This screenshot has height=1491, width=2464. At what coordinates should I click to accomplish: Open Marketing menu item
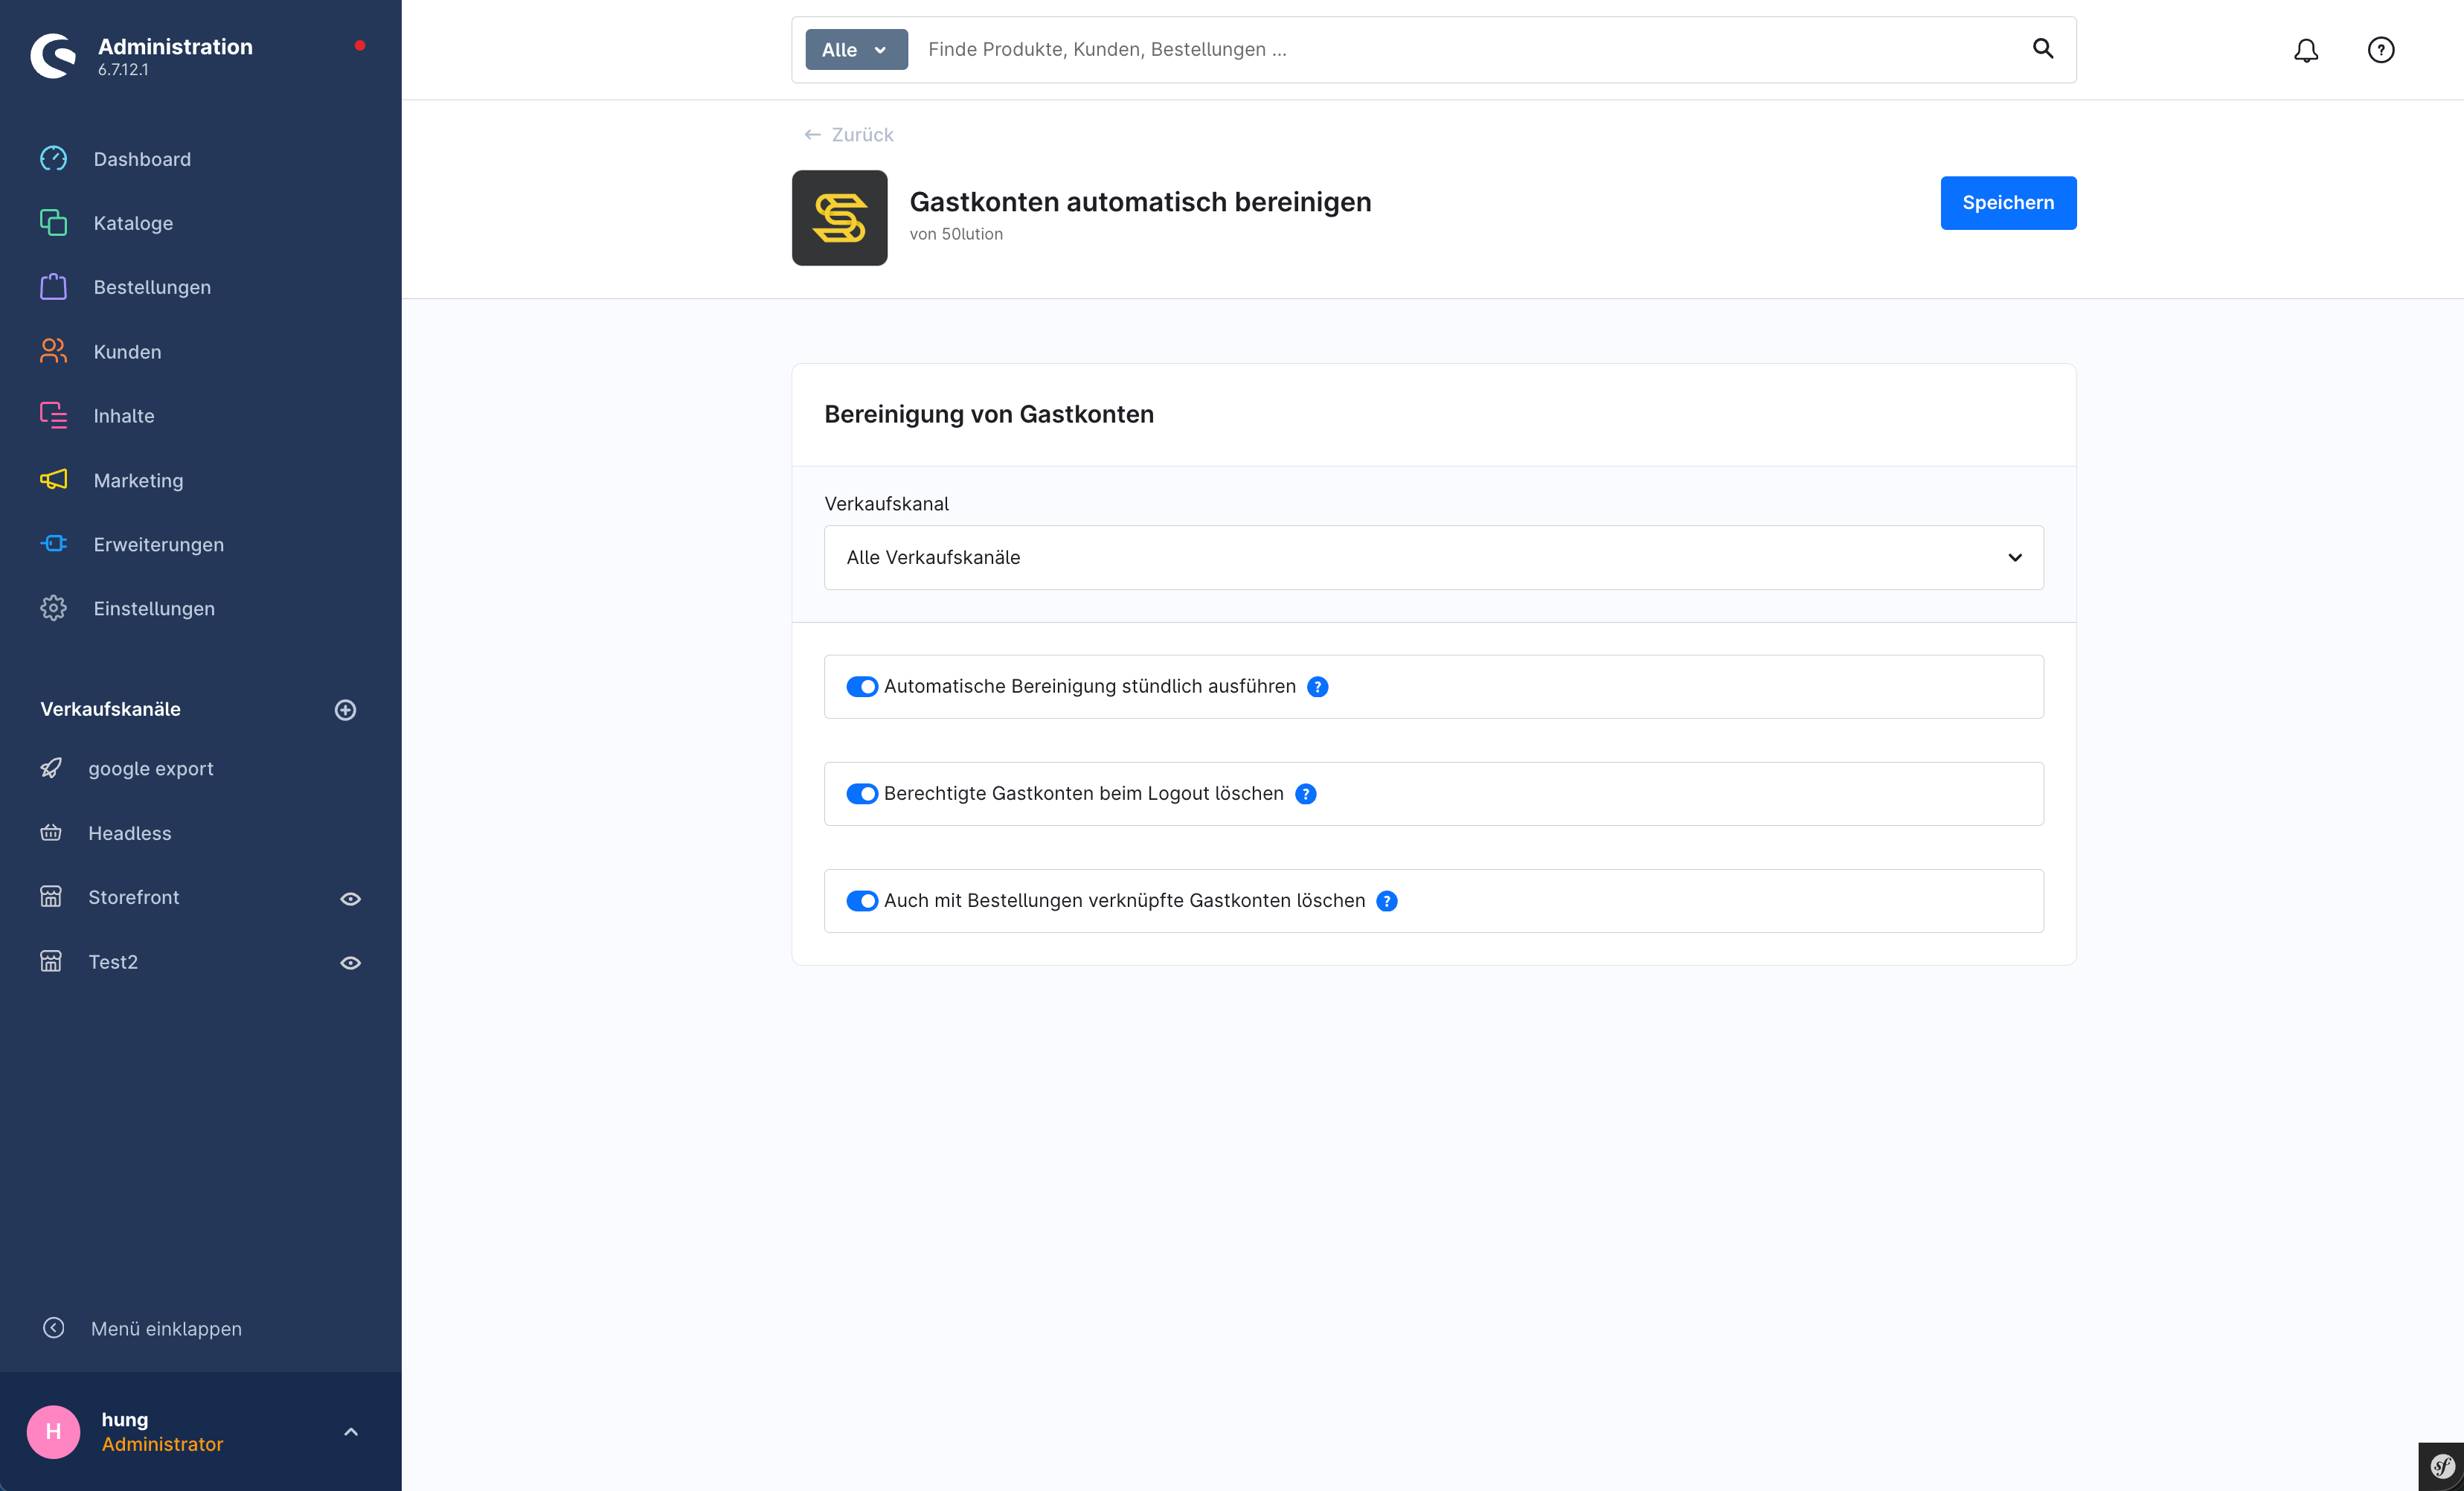(138, 480)
